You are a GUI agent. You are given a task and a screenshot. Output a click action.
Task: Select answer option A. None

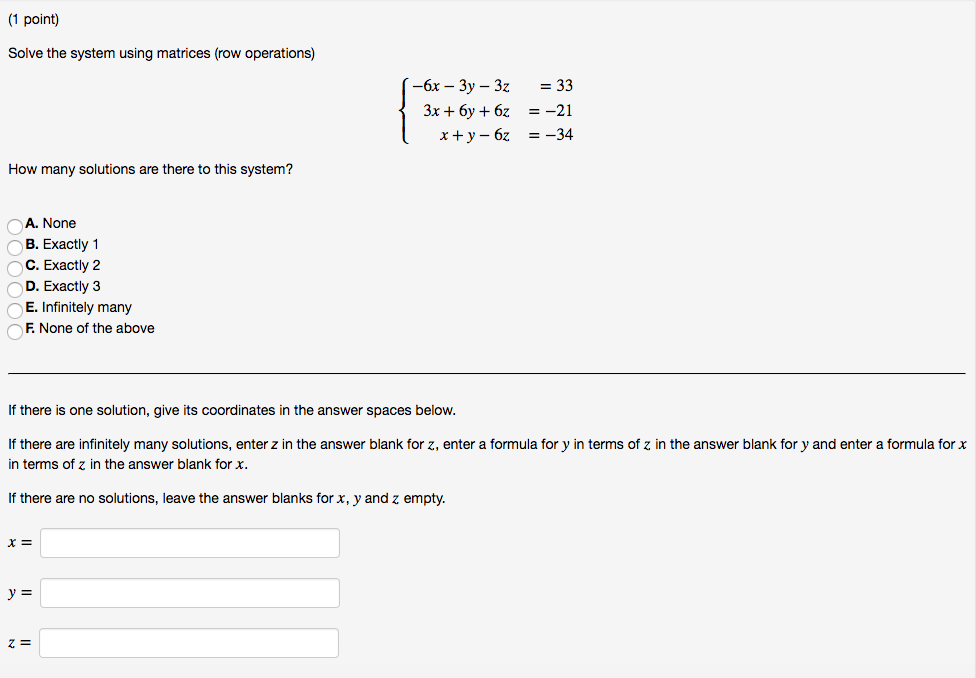(15, 226)
